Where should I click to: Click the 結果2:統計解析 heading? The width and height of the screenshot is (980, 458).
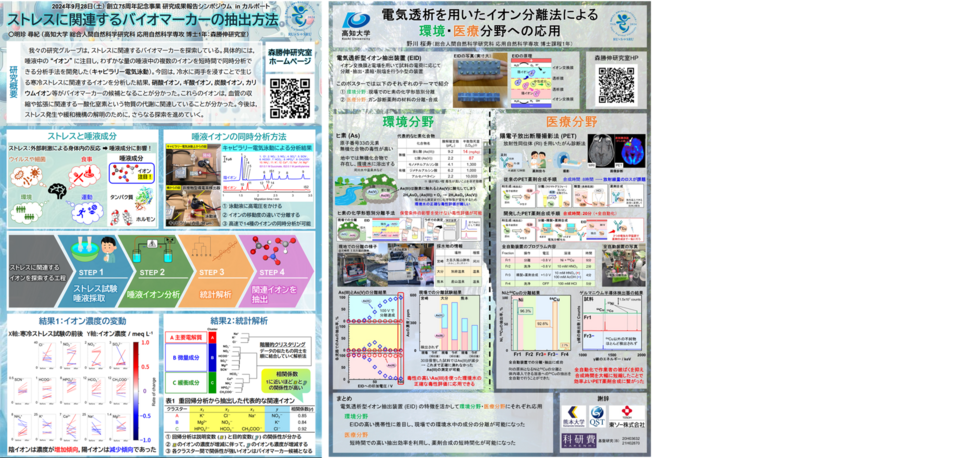(238, 321)
